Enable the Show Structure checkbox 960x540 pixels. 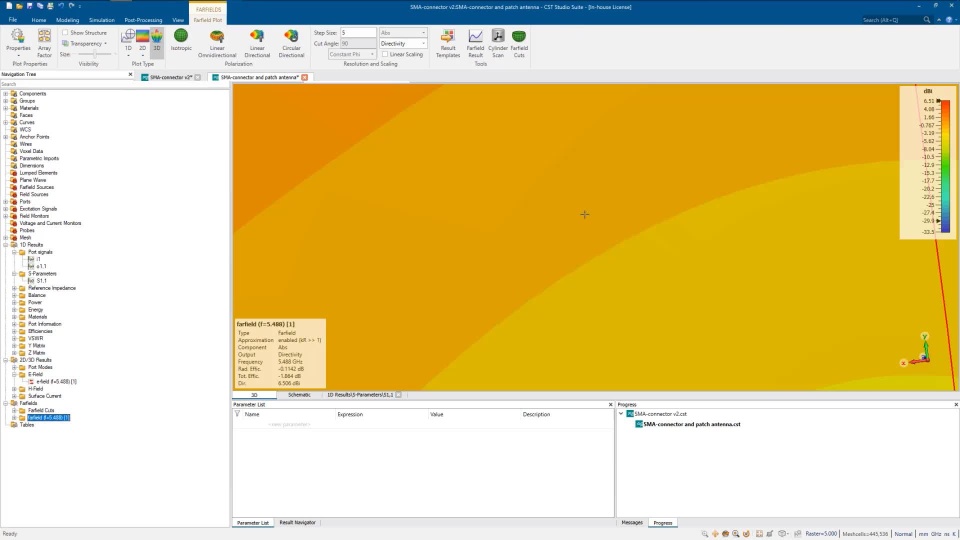[65, 32]
